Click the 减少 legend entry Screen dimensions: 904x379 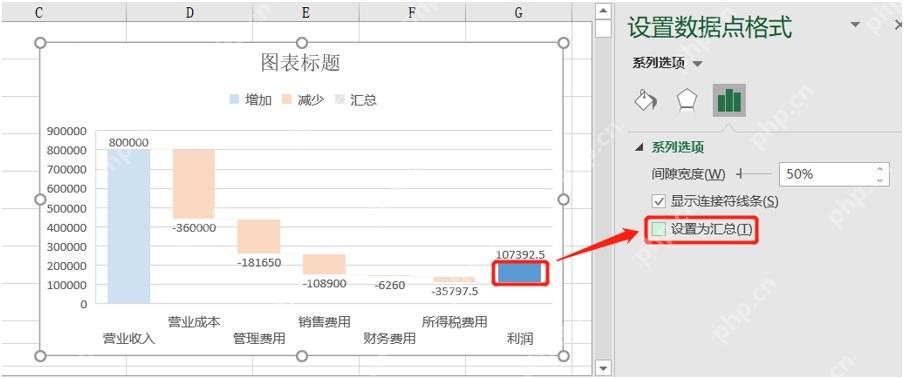point(303,100)
